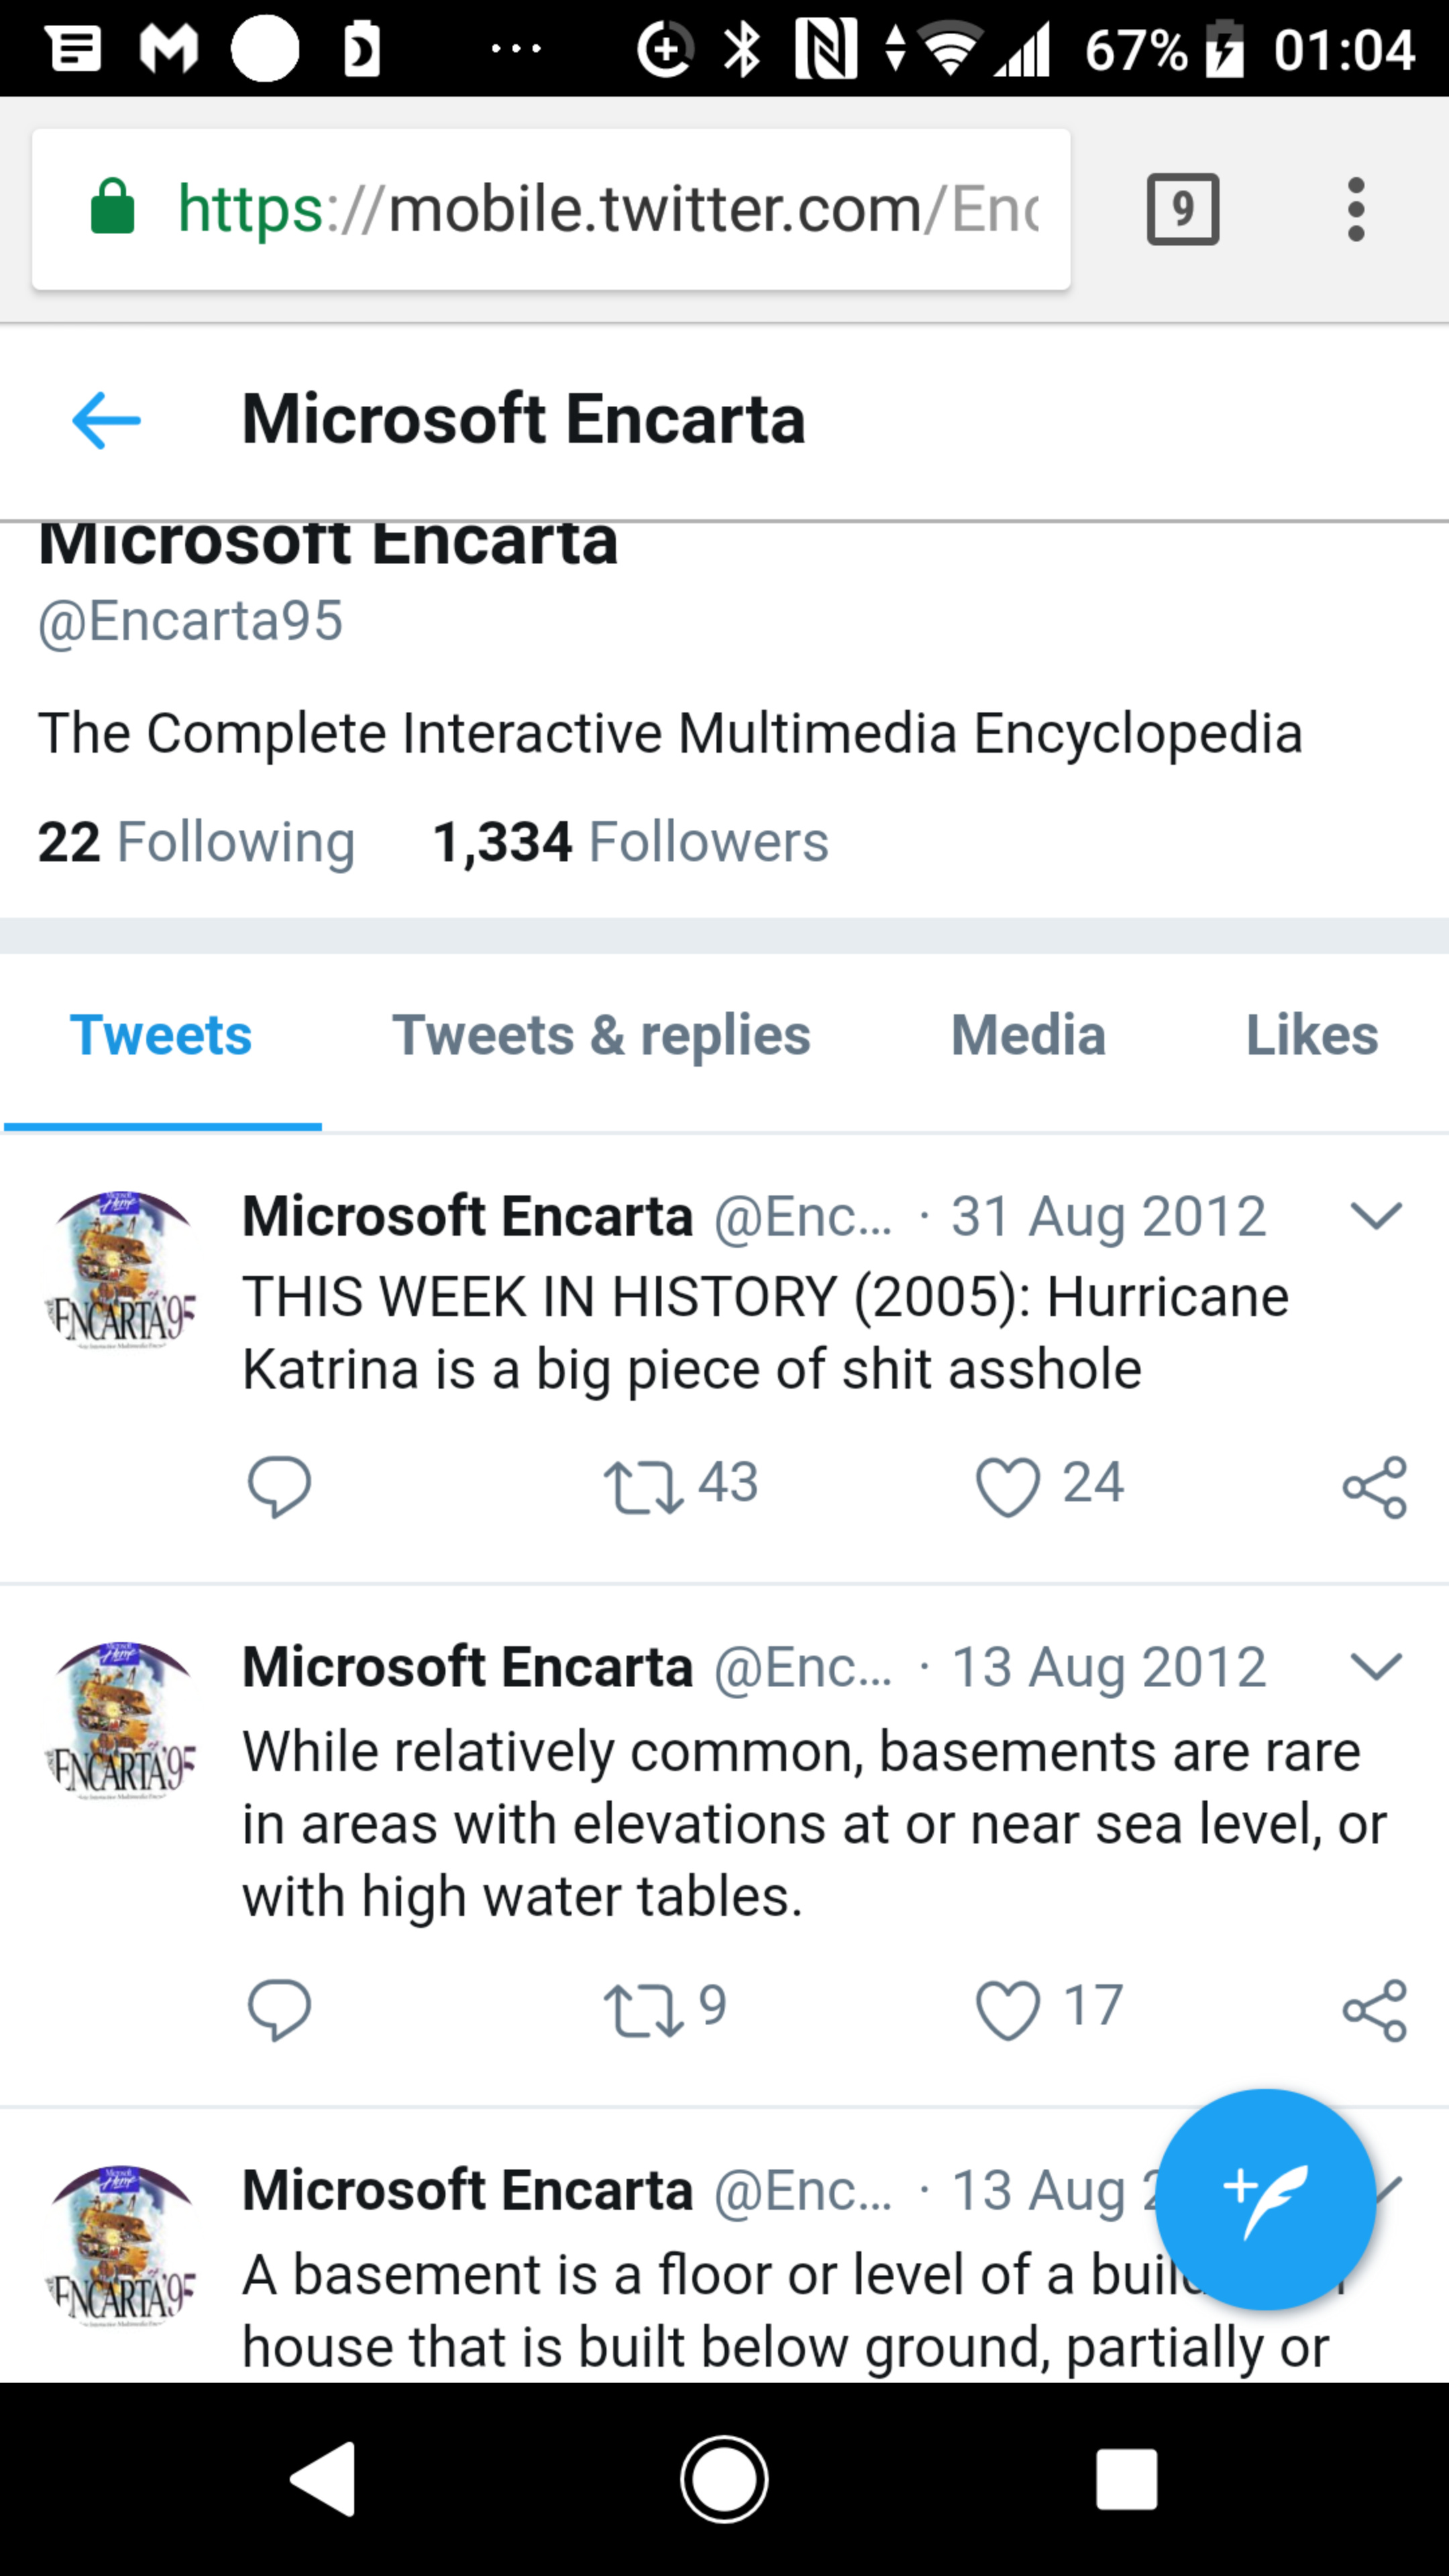Reply to the Hurricane Katrina tweet
1449x2576 pixels.
[x=279, y=1487]
